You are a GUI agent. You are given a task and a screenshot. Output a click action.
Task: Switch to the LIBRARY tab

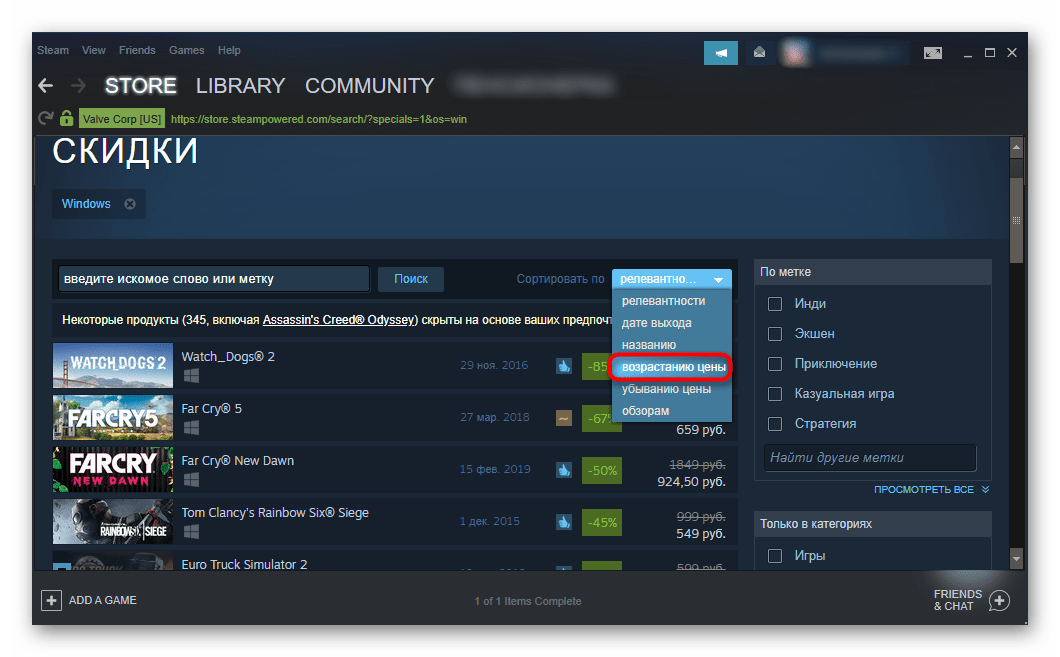(x=241, y=86)
